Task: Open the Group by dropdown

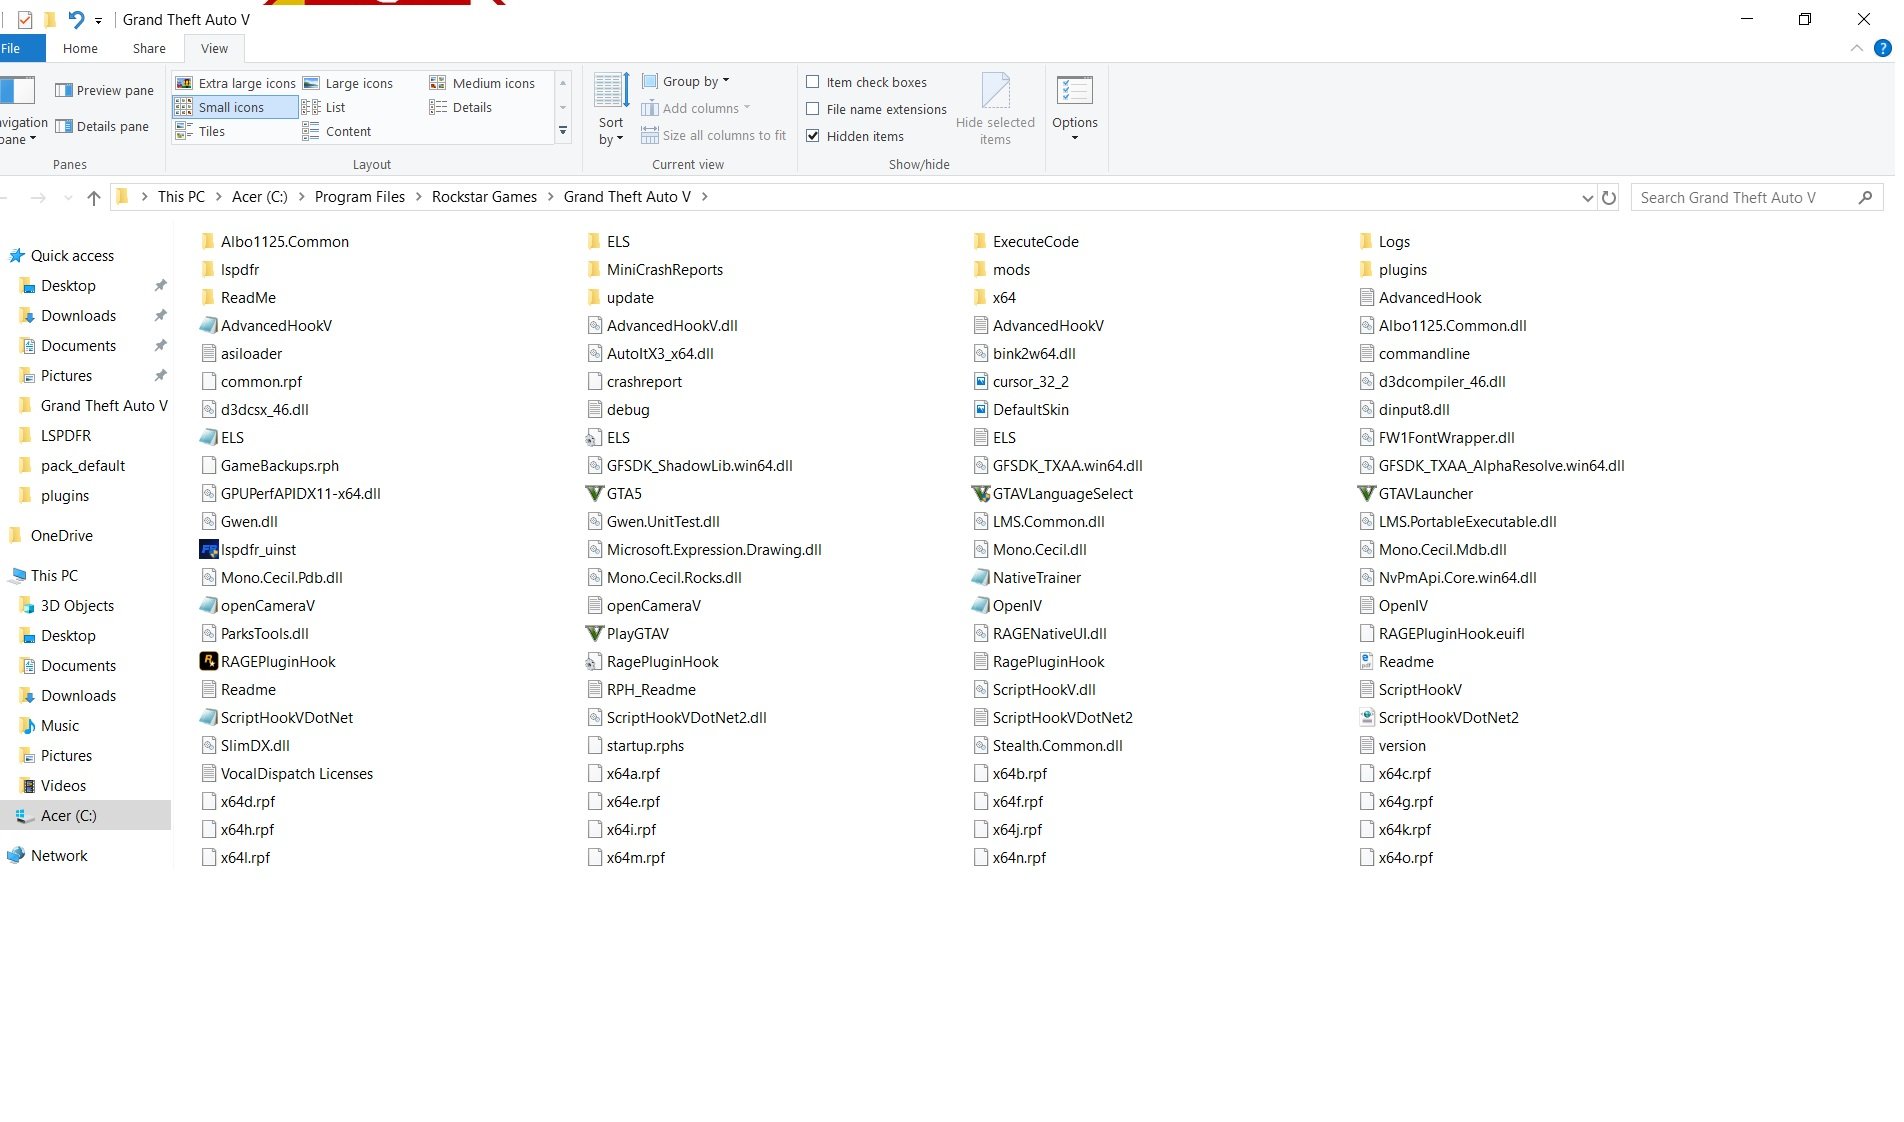Action: pos(686,81)
